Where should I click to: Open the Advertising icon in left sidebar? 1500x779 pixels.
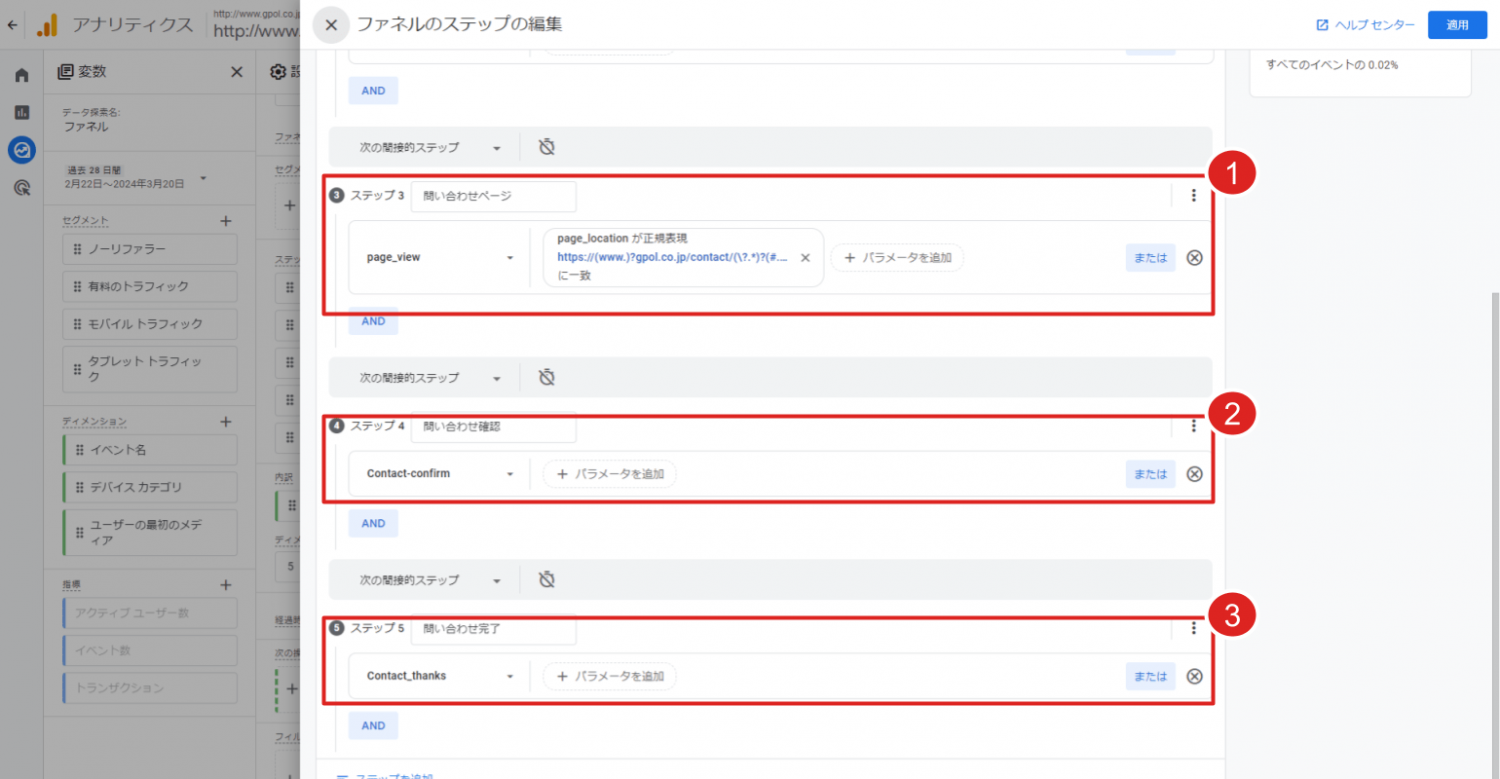tap(21, 188)
